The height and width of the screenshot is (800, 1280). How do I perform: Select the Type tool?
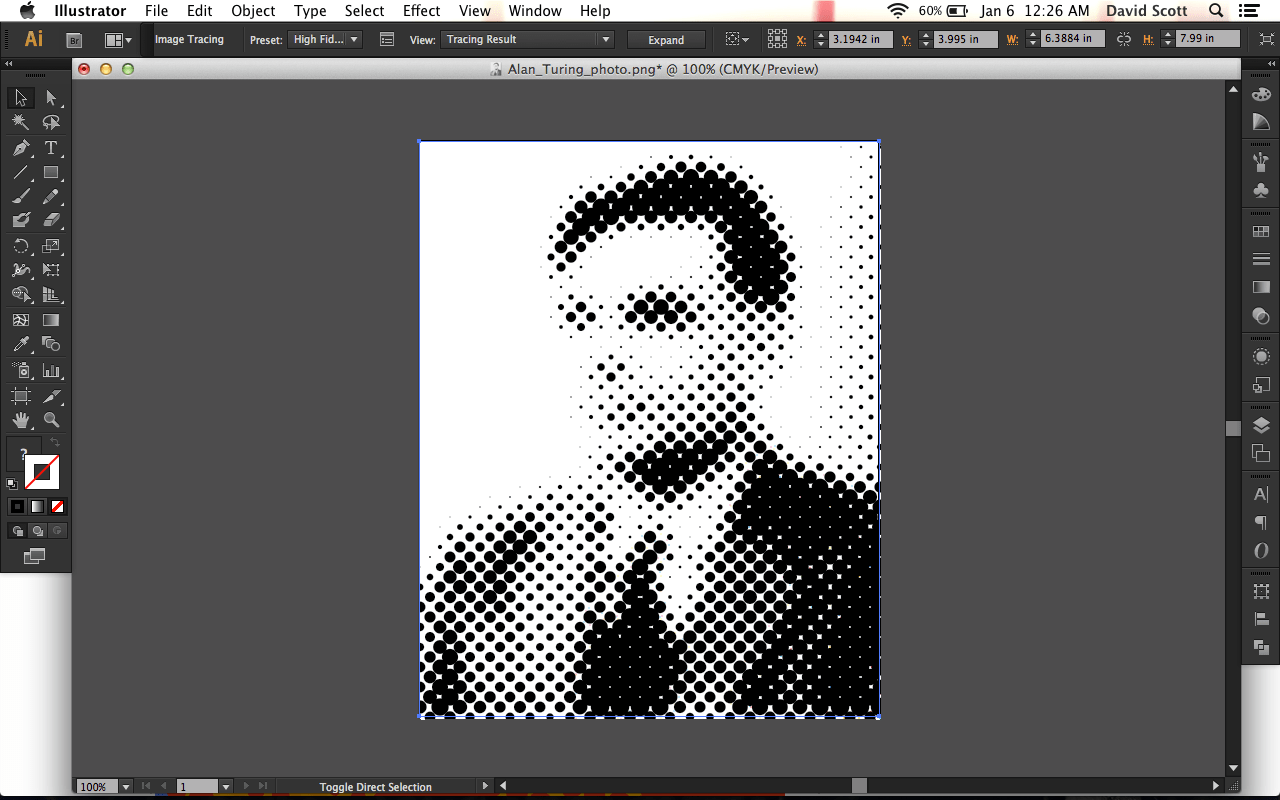pos(52,148)
